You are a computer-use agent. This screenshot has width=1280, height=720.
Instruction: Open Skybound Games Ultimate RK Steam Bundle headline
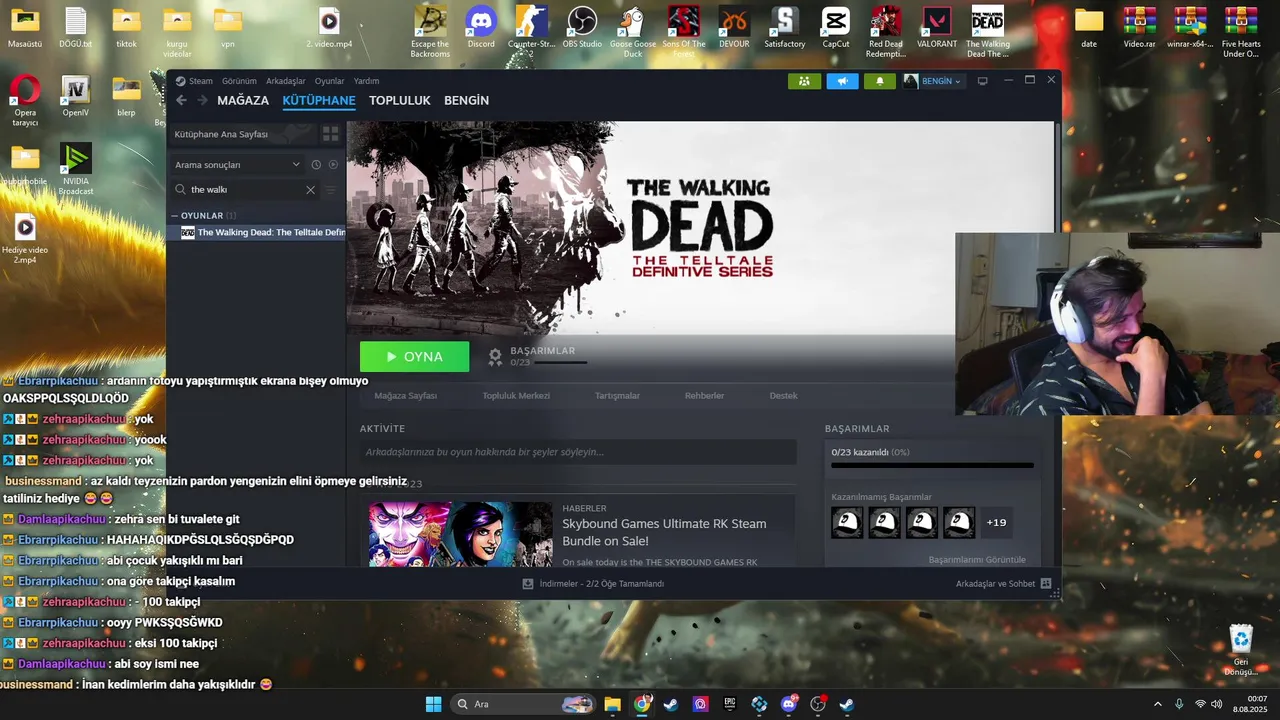pyautogui.click(x=664, y=532)
